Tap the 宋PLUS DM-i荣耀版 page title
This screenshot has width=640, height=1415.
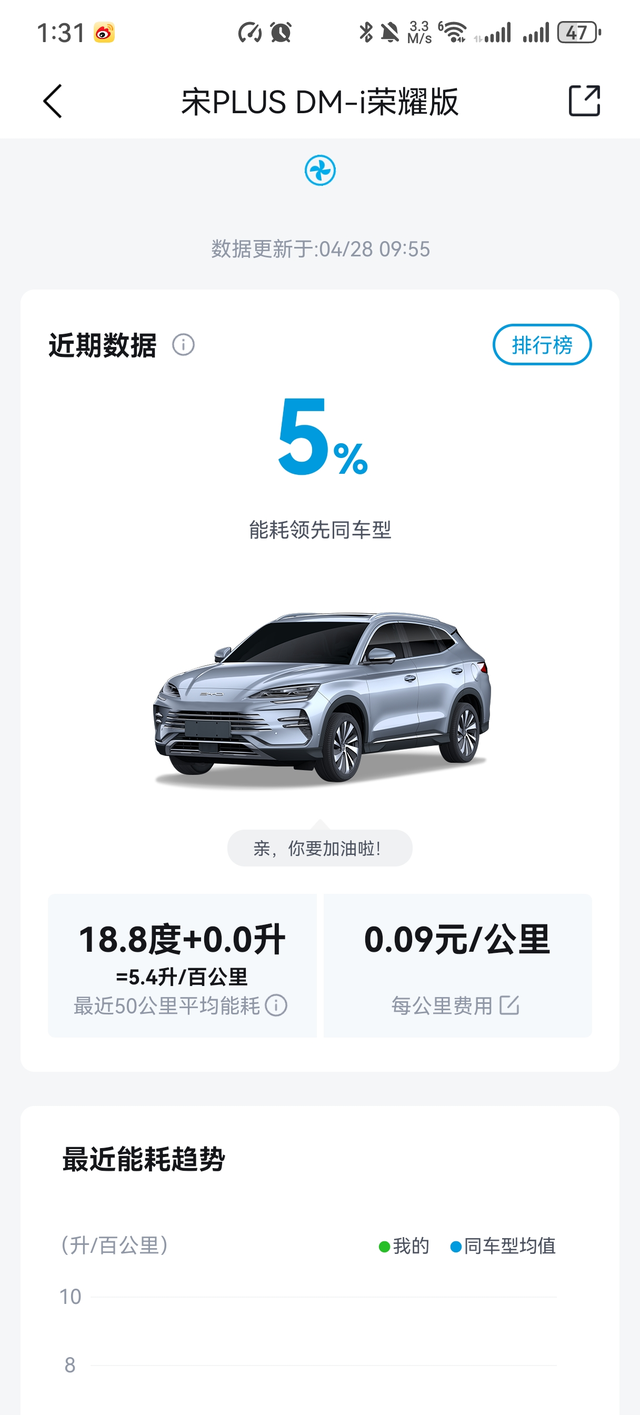[x=320, y=102]
